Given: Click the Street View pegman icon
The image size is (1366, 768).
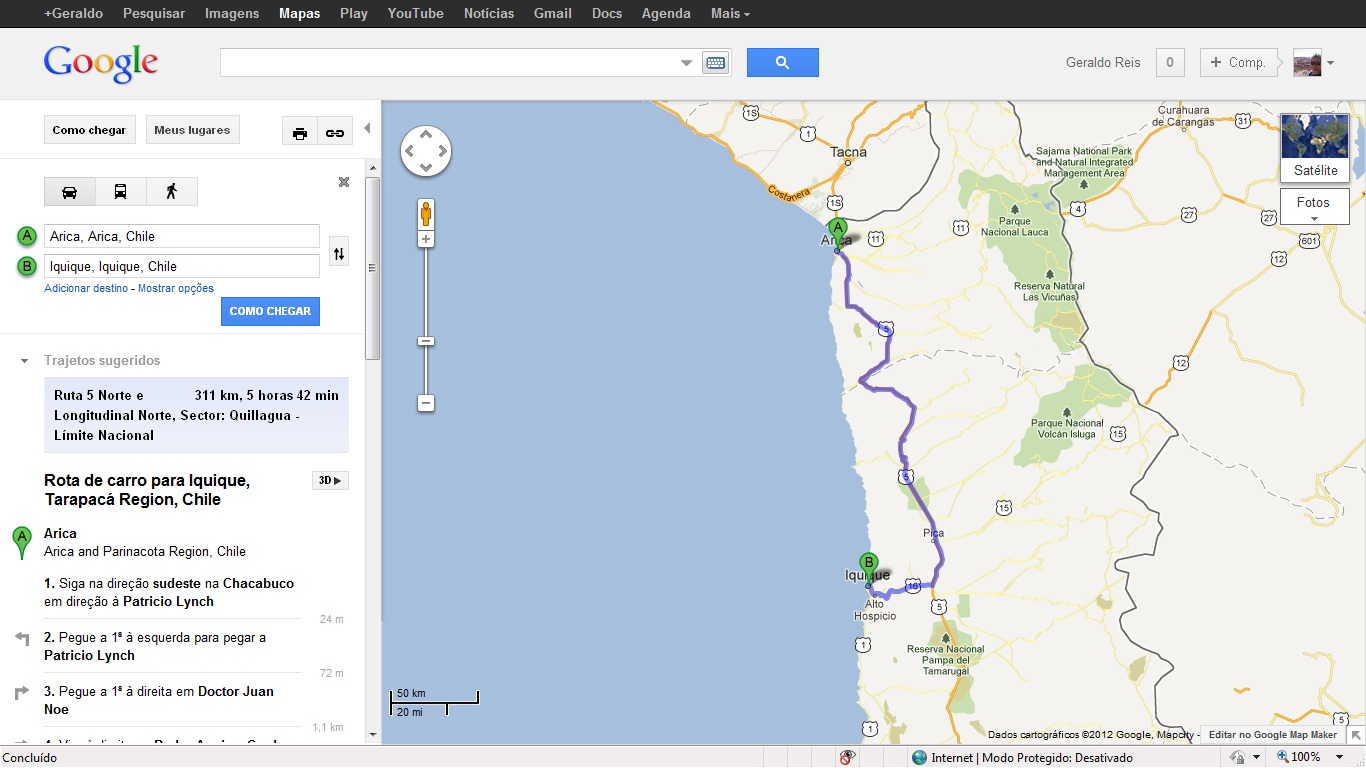Looking at the screenshot, I should tap(426, 213).
